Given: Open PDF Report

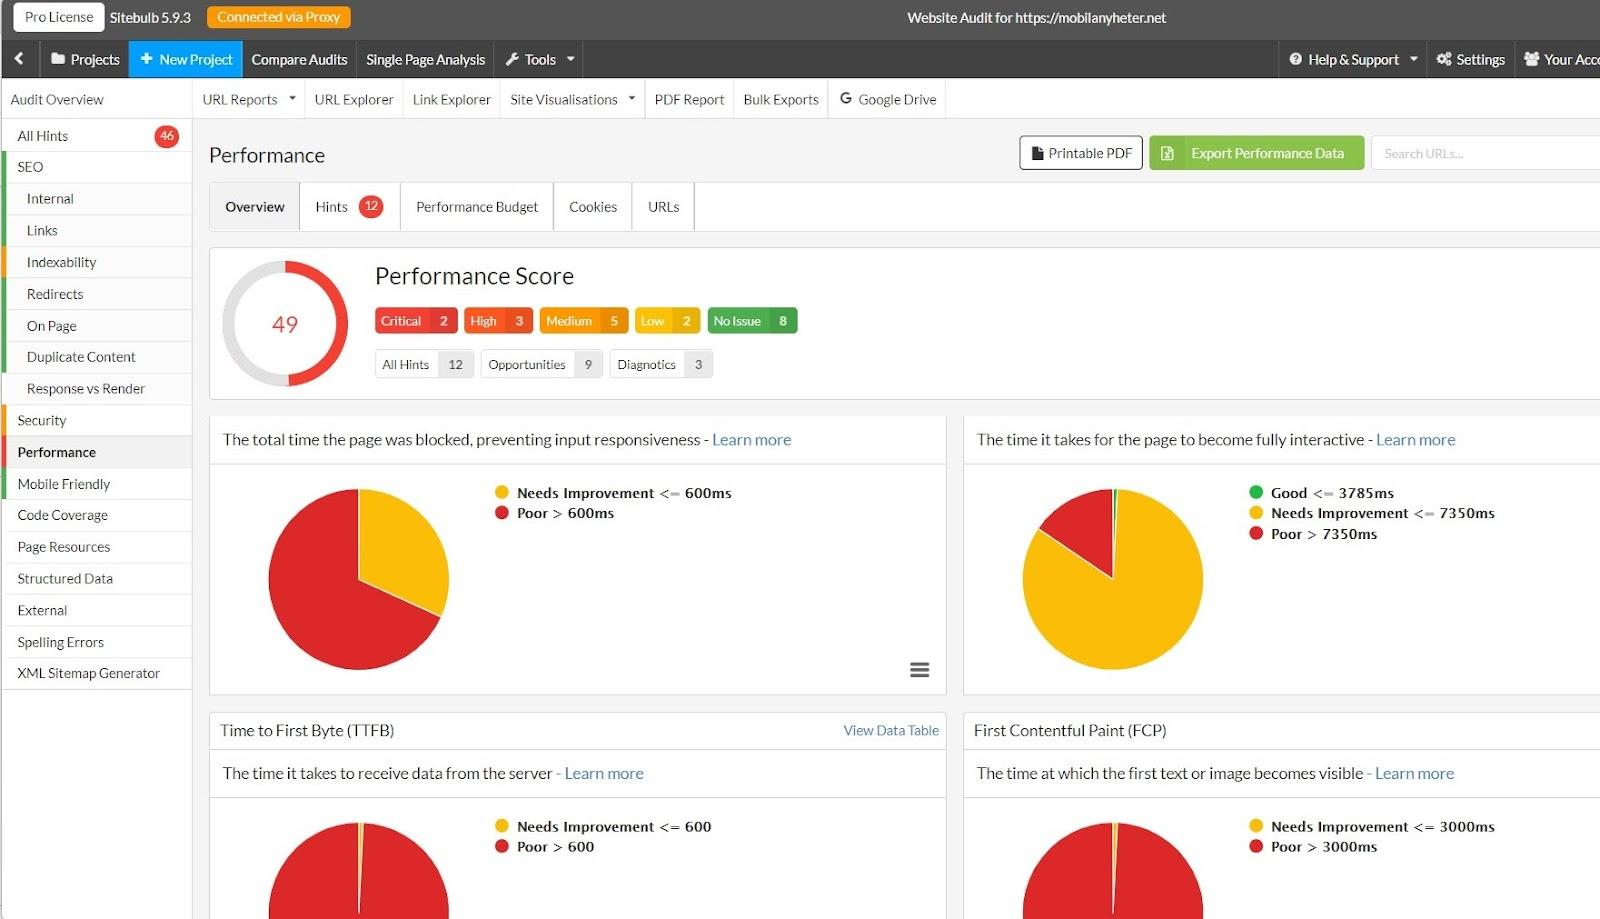Looking at the screenshot, I should pos(689,99).
